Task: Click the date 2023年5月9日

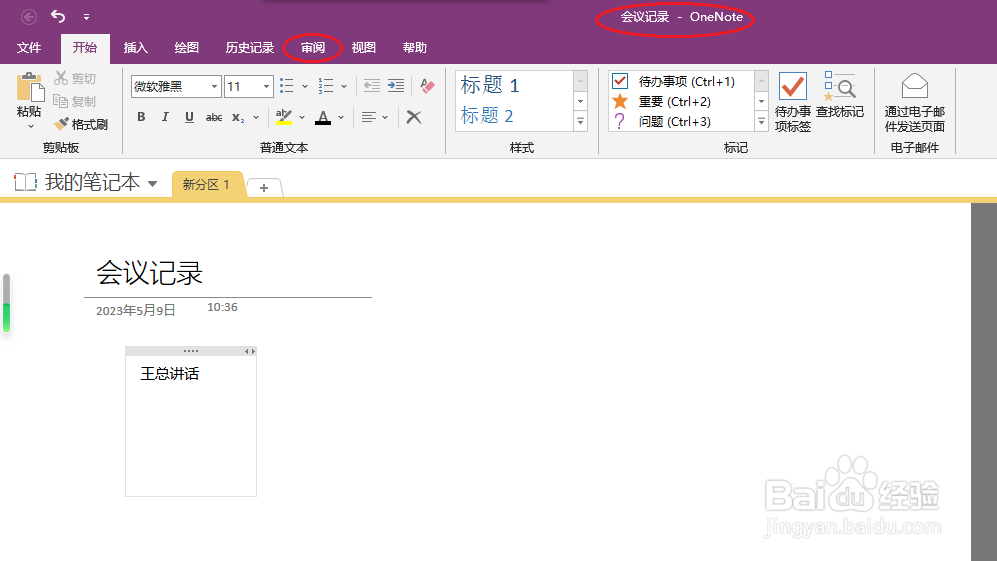Action: [135, 310]
